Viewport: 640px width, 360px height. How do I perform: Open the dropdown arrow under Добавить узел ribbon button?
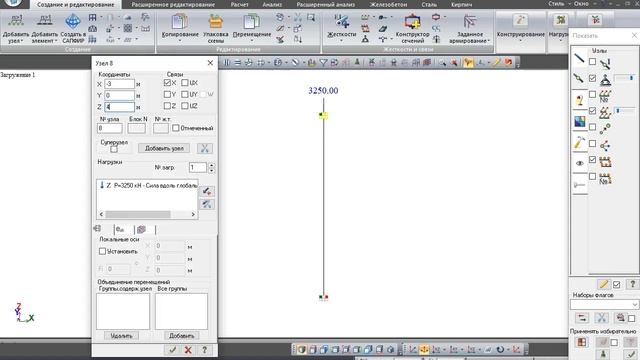[x=21, y=41]
